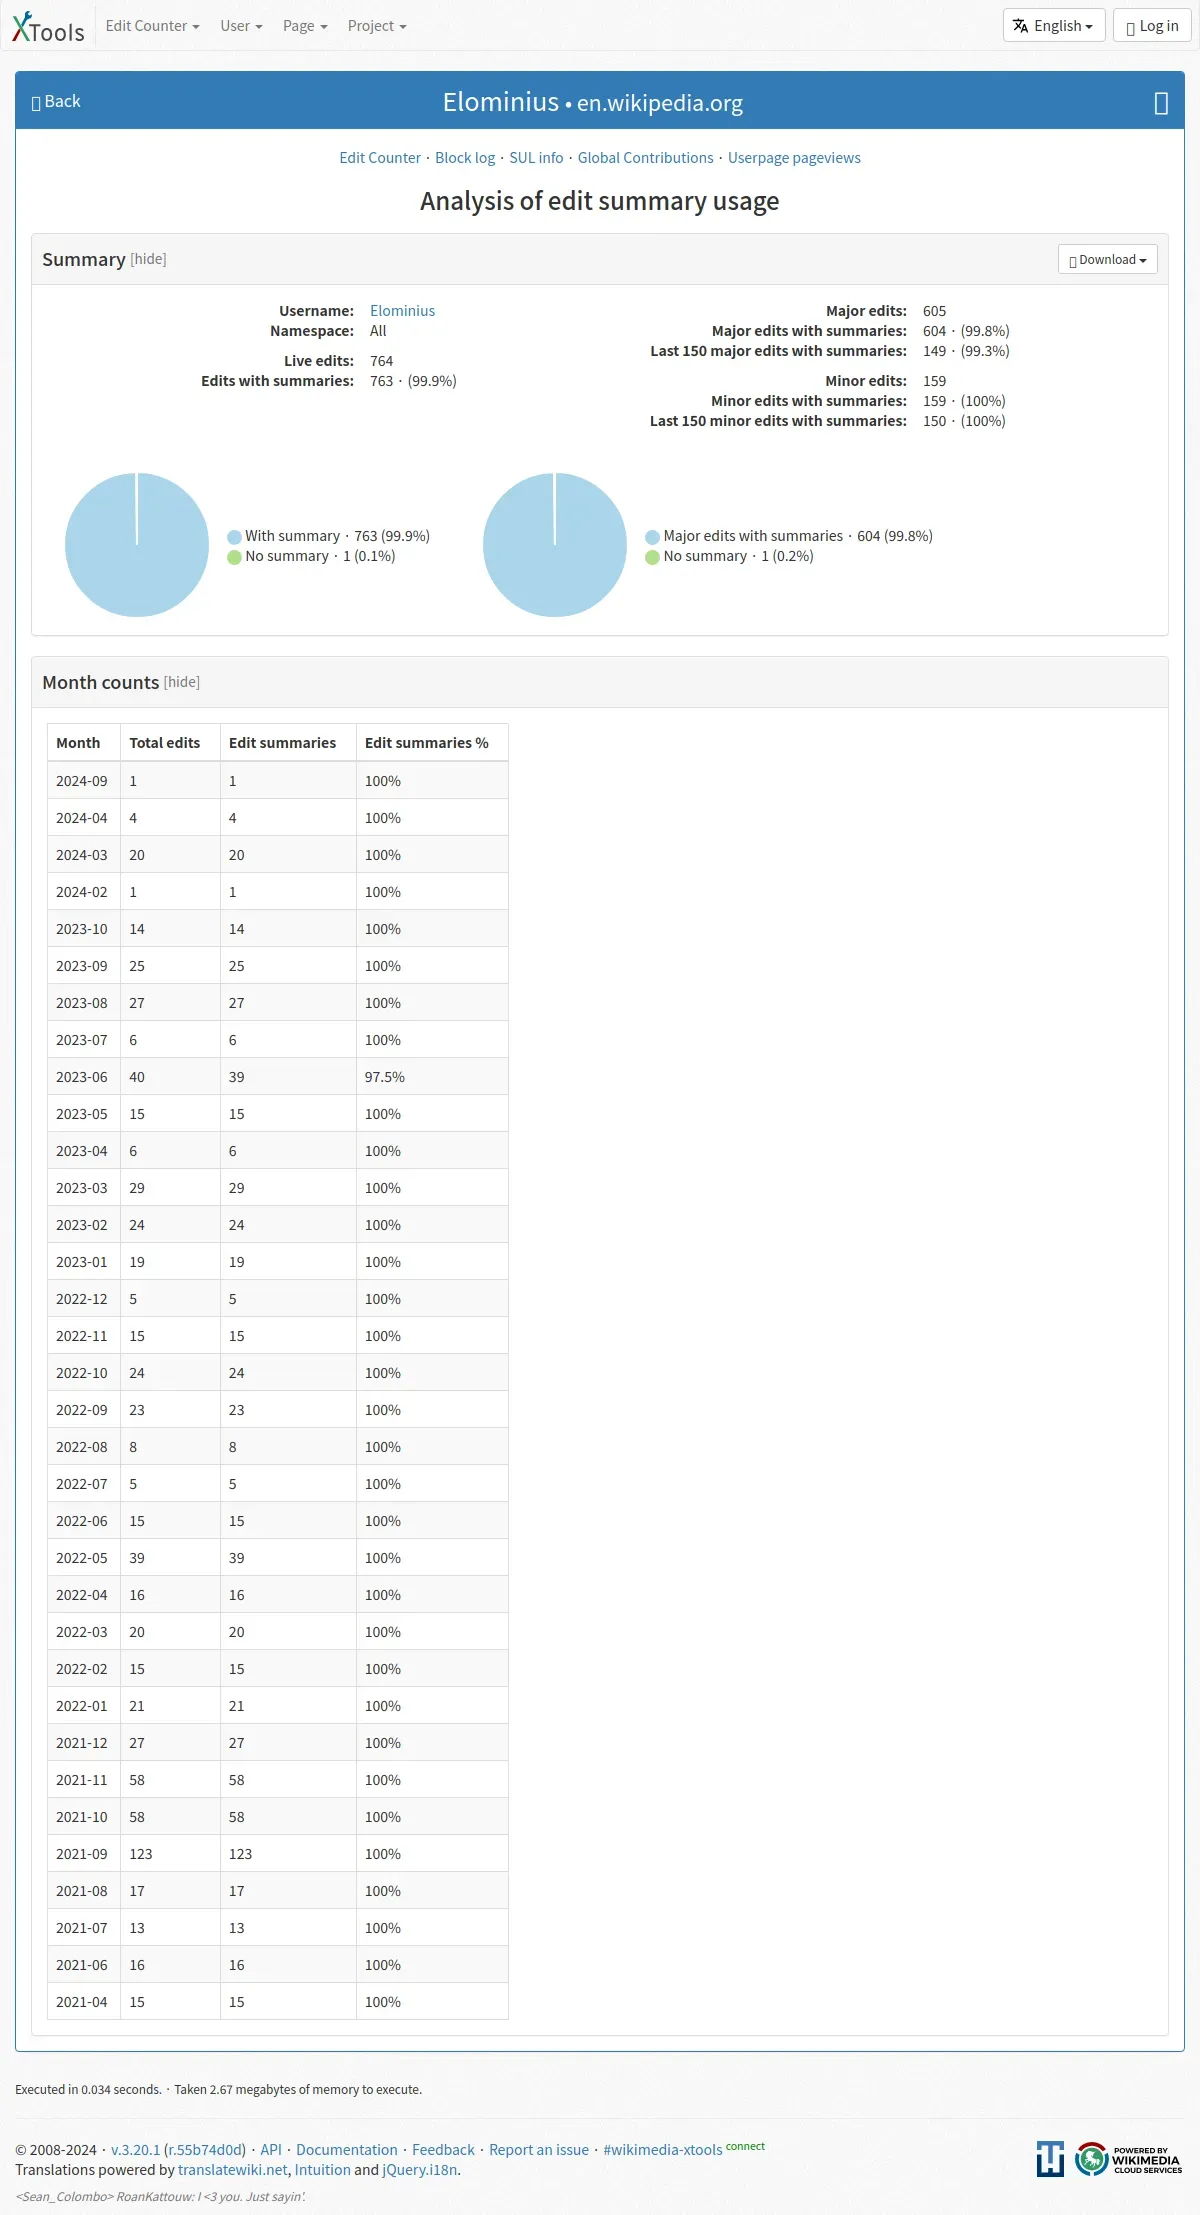Click the Executed in 0.034 seconds text
Image resolution: width=1200 pixels, height=2215 pixels.
pos(88,2089)
